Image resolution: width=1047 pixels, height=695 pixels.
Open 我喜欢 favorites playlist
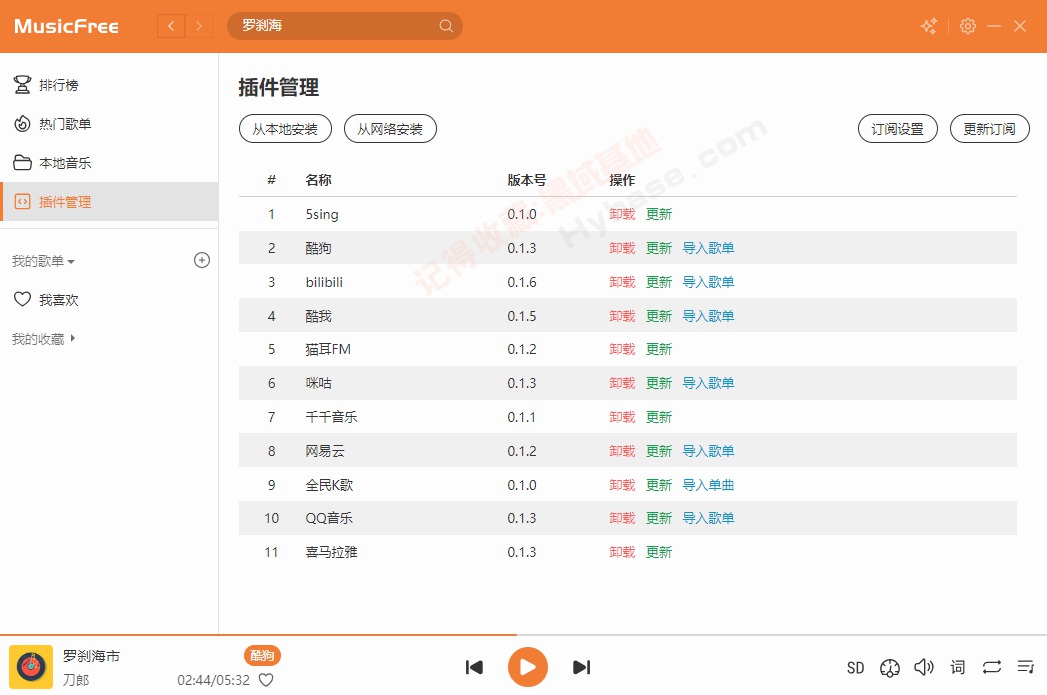point(110,300)
